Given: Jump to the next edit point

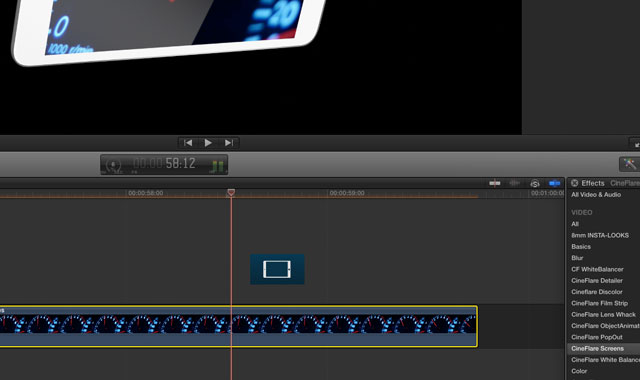Looking at the screenshot, I should click(229, 143).
